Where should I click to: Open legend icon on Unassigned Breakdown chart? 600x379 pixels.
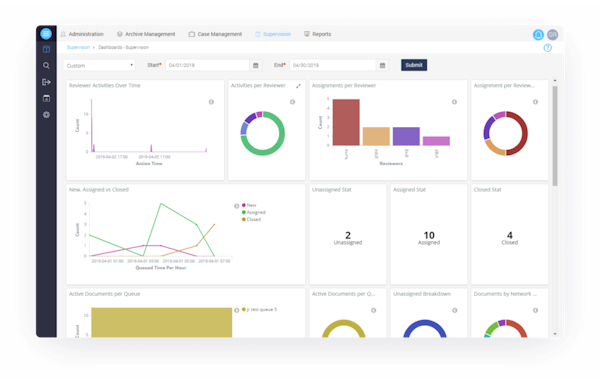point(455,310)
